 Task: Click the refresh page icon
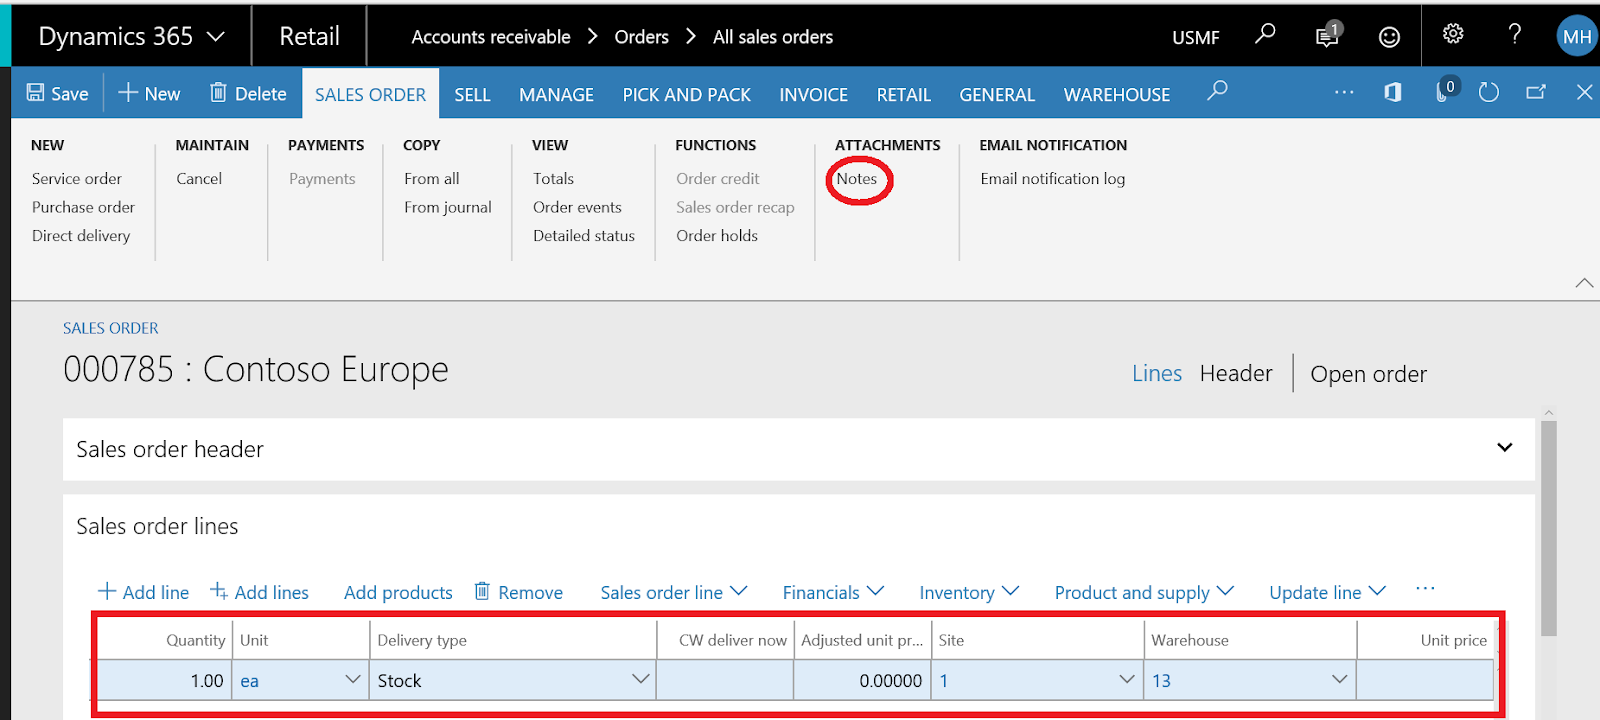point(1489,93)
